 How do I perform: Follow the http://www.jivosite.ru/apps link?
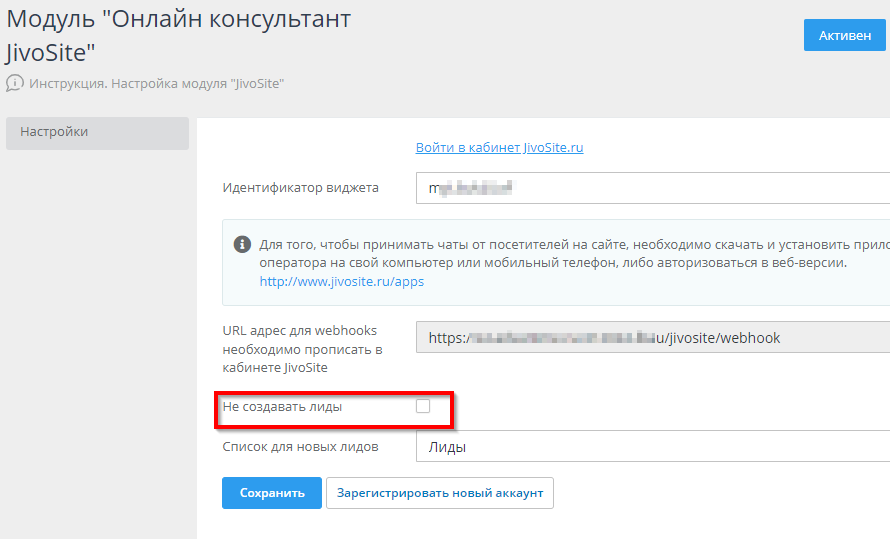click(342, 282)
